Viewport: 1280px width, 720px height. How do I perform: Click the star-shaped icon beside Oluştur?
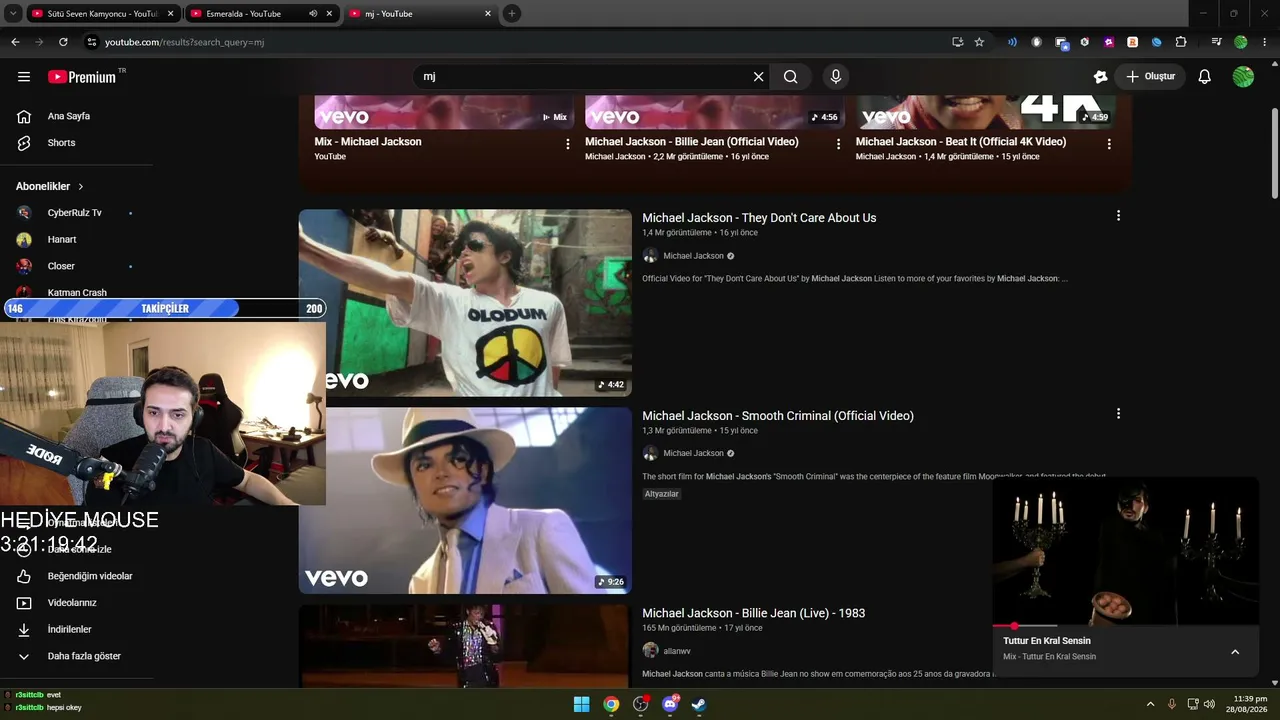1101,77
